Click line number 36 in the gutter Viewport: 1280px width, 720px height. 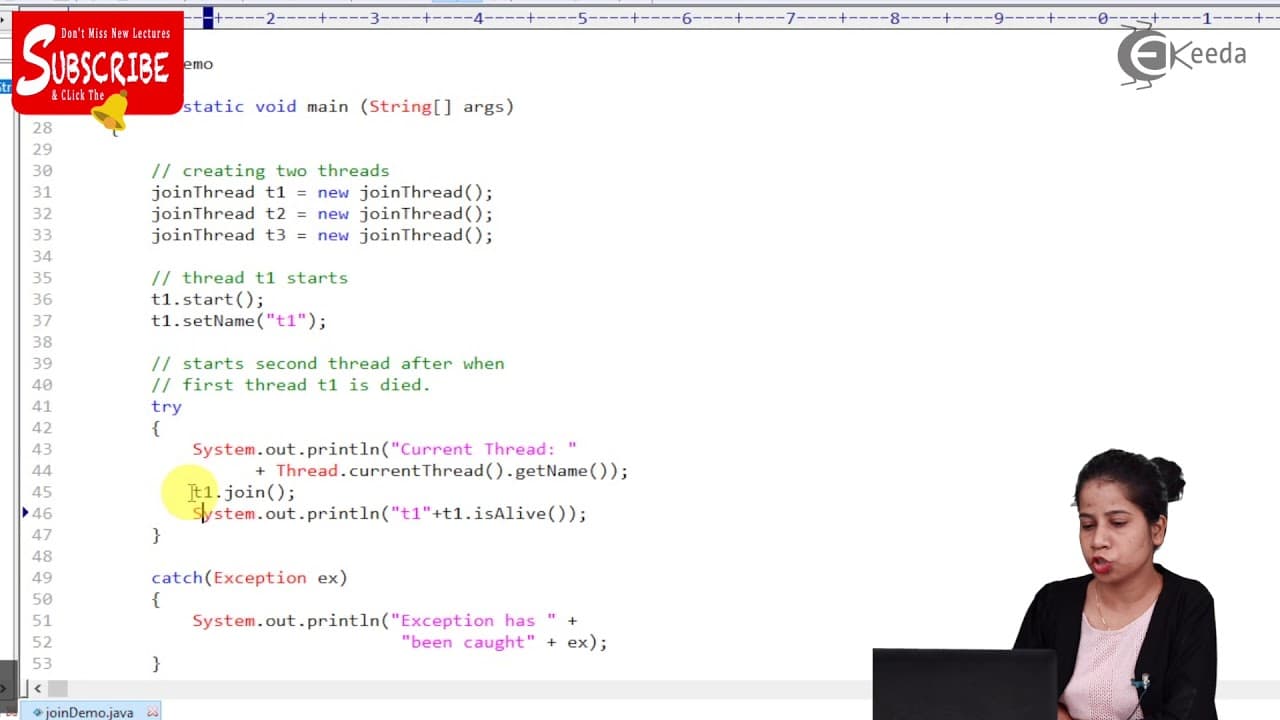click(41, 299)
